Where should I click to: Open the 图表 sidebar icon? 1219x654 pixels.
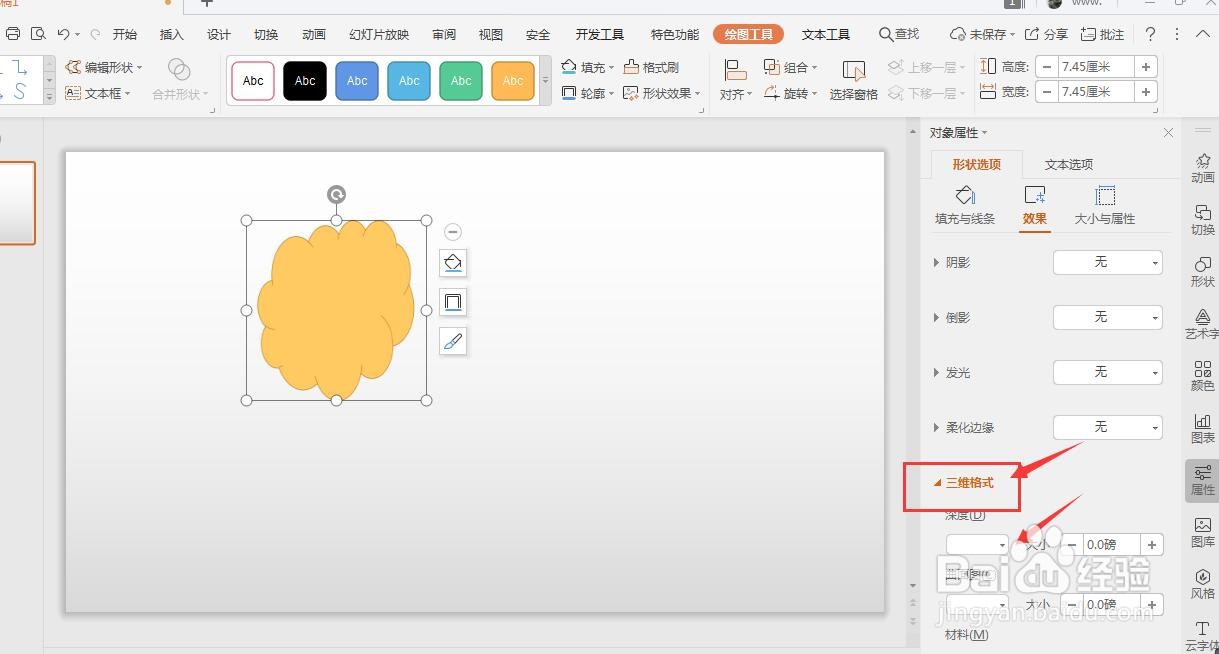point(1203,428)
